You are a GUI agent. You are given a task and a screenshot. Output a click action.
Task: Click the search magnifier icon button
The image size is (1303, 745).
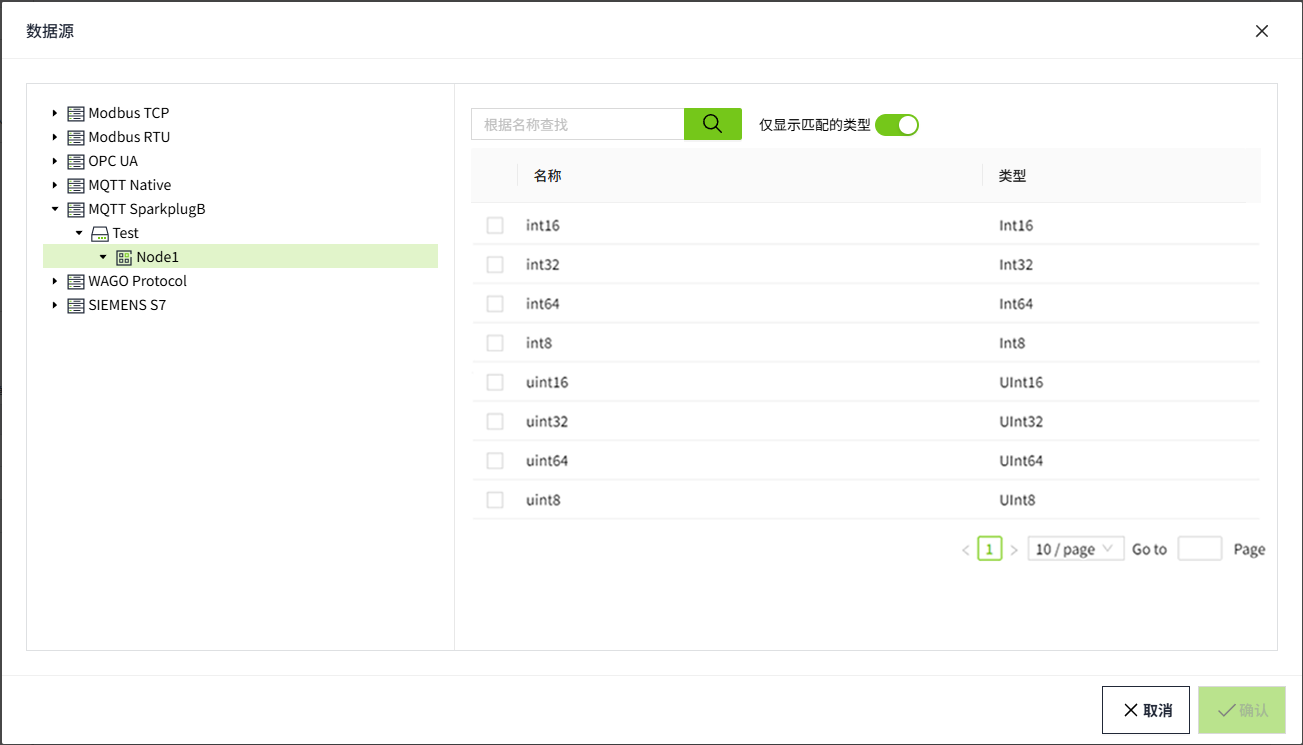tap(712, 124)
